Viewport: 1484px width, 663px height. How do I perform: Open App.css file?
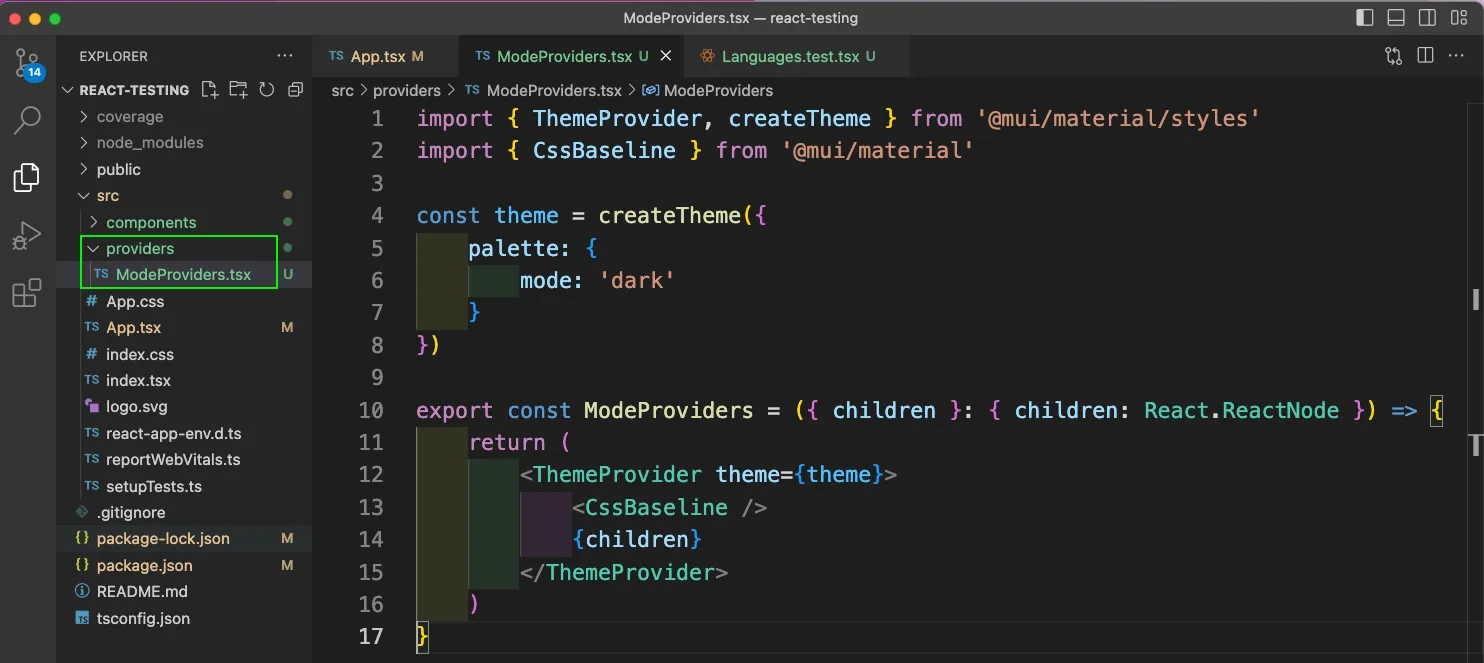(x=135, y=302)
